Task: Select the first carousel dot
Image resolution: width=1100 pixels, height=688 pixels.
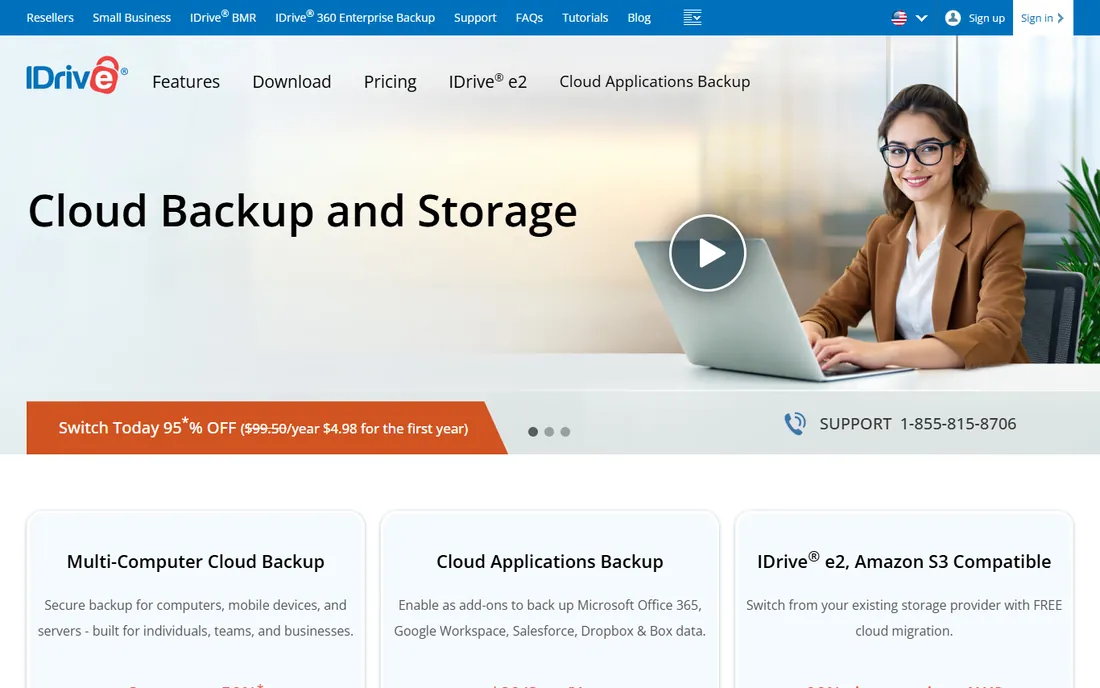Action: 533,431
